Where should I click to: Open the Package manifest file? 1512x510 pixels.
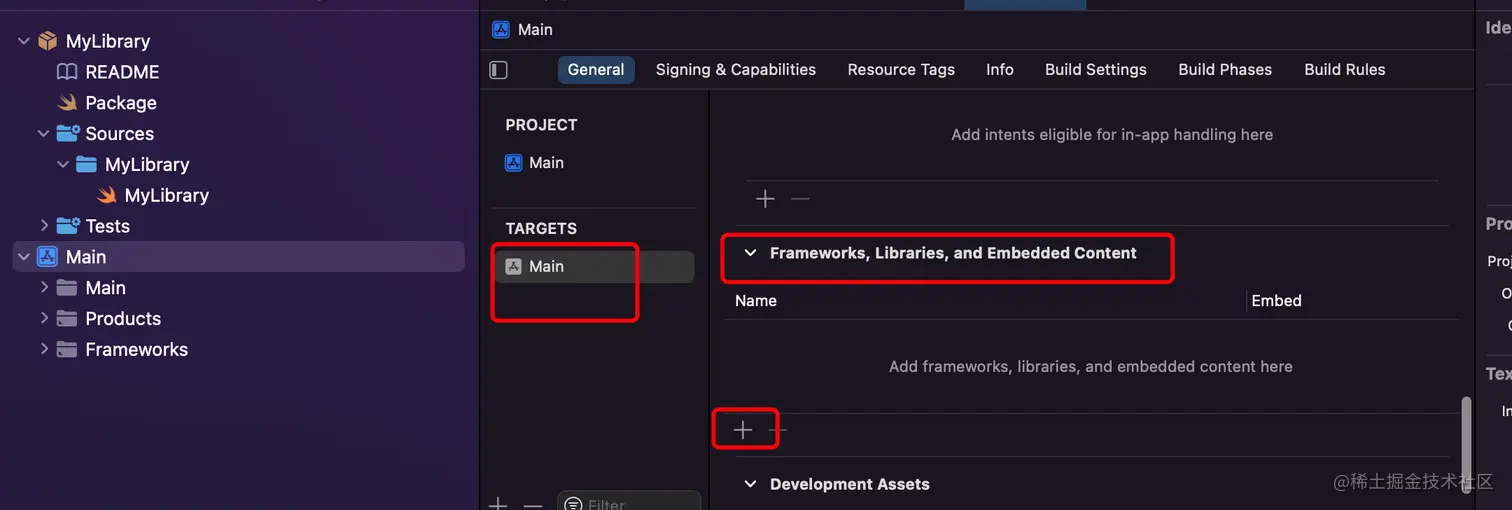pos(121,103)
